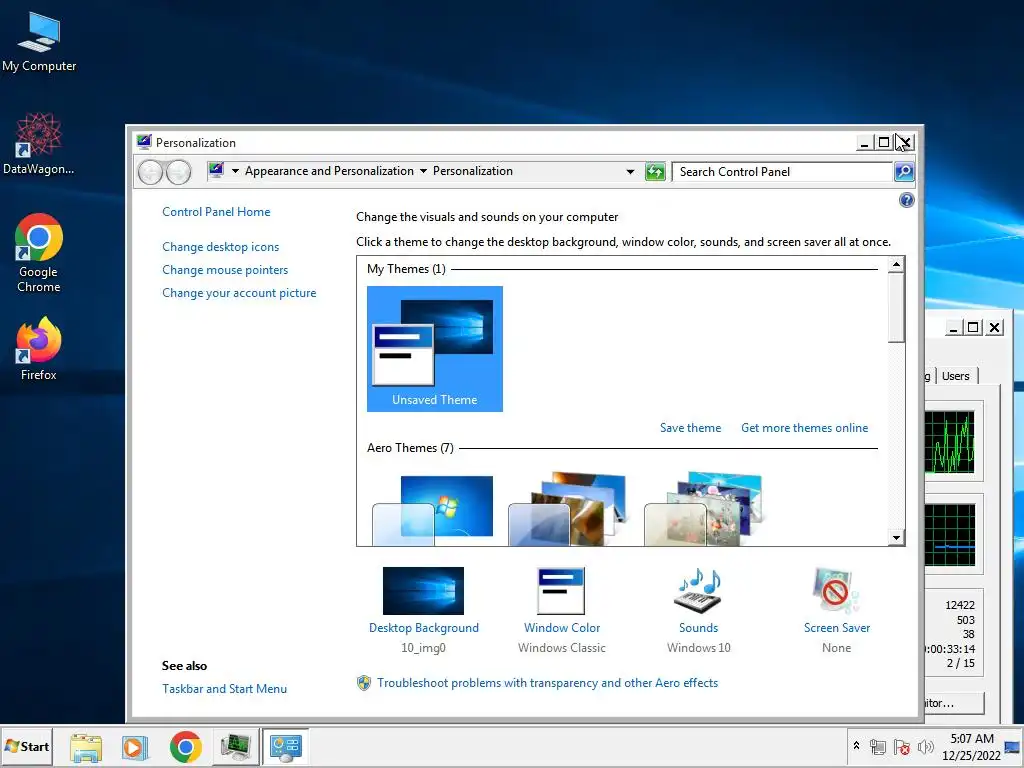
Task: Click the Personalization taskbar button
Action: coord(286,747)
